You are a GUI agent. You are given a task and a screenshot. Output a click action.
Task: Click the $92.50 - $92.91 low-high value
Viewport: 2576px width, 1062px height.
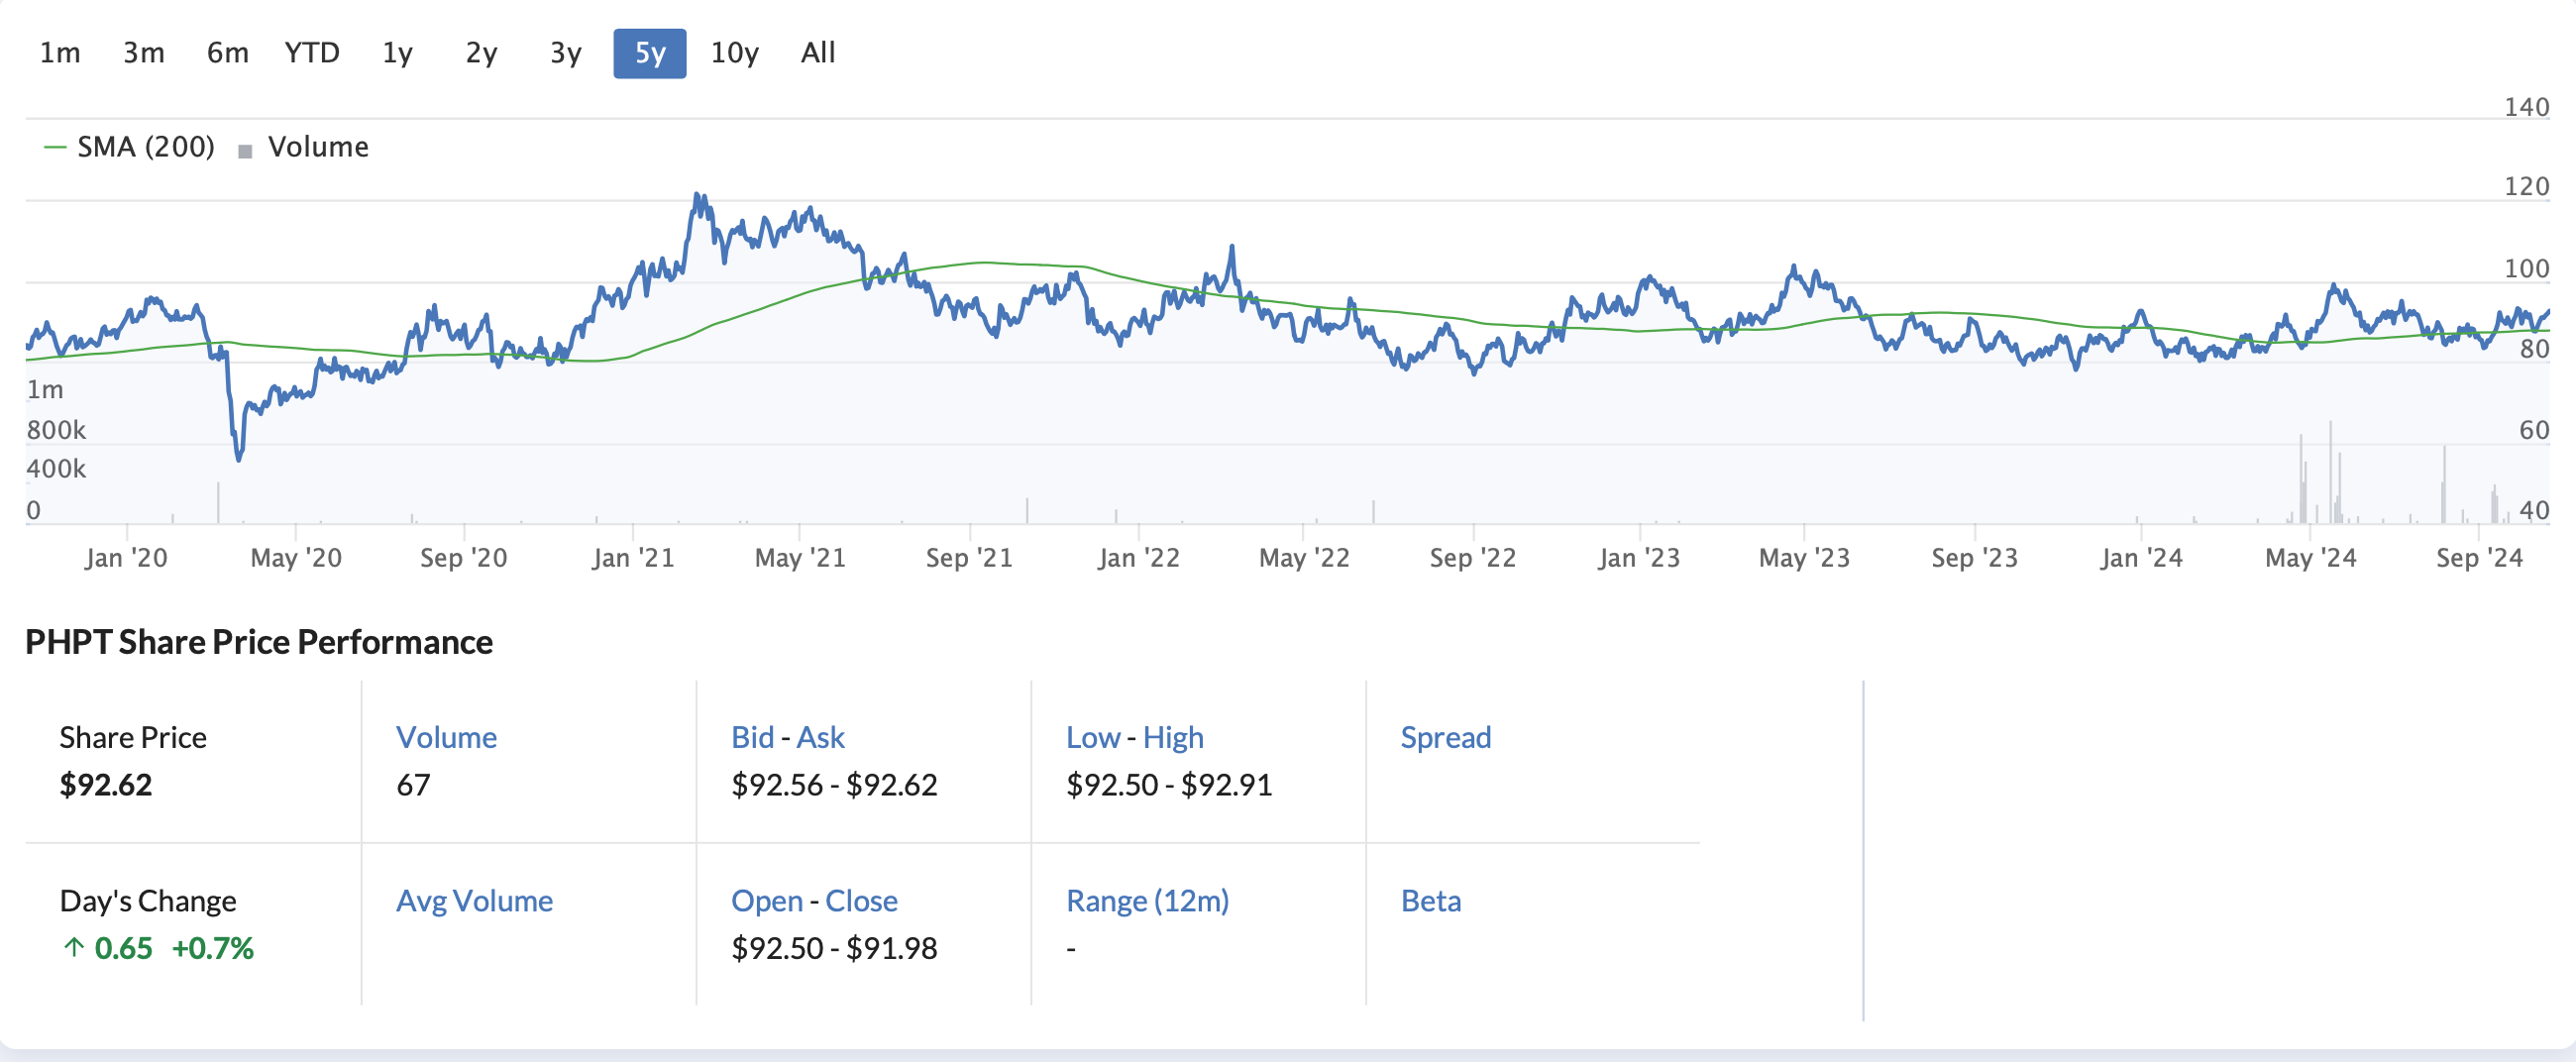click(1169, 785)
